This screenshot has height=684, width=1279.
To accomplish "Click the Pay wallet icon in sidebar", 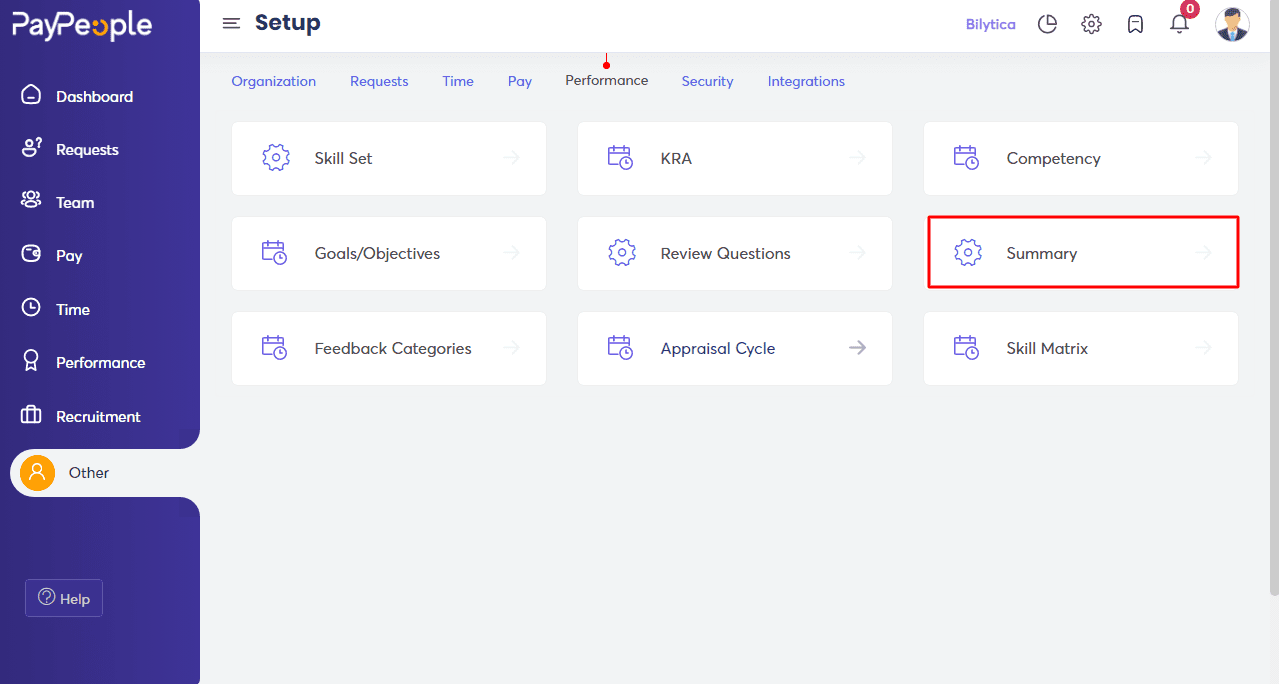I will pos(31,254).
